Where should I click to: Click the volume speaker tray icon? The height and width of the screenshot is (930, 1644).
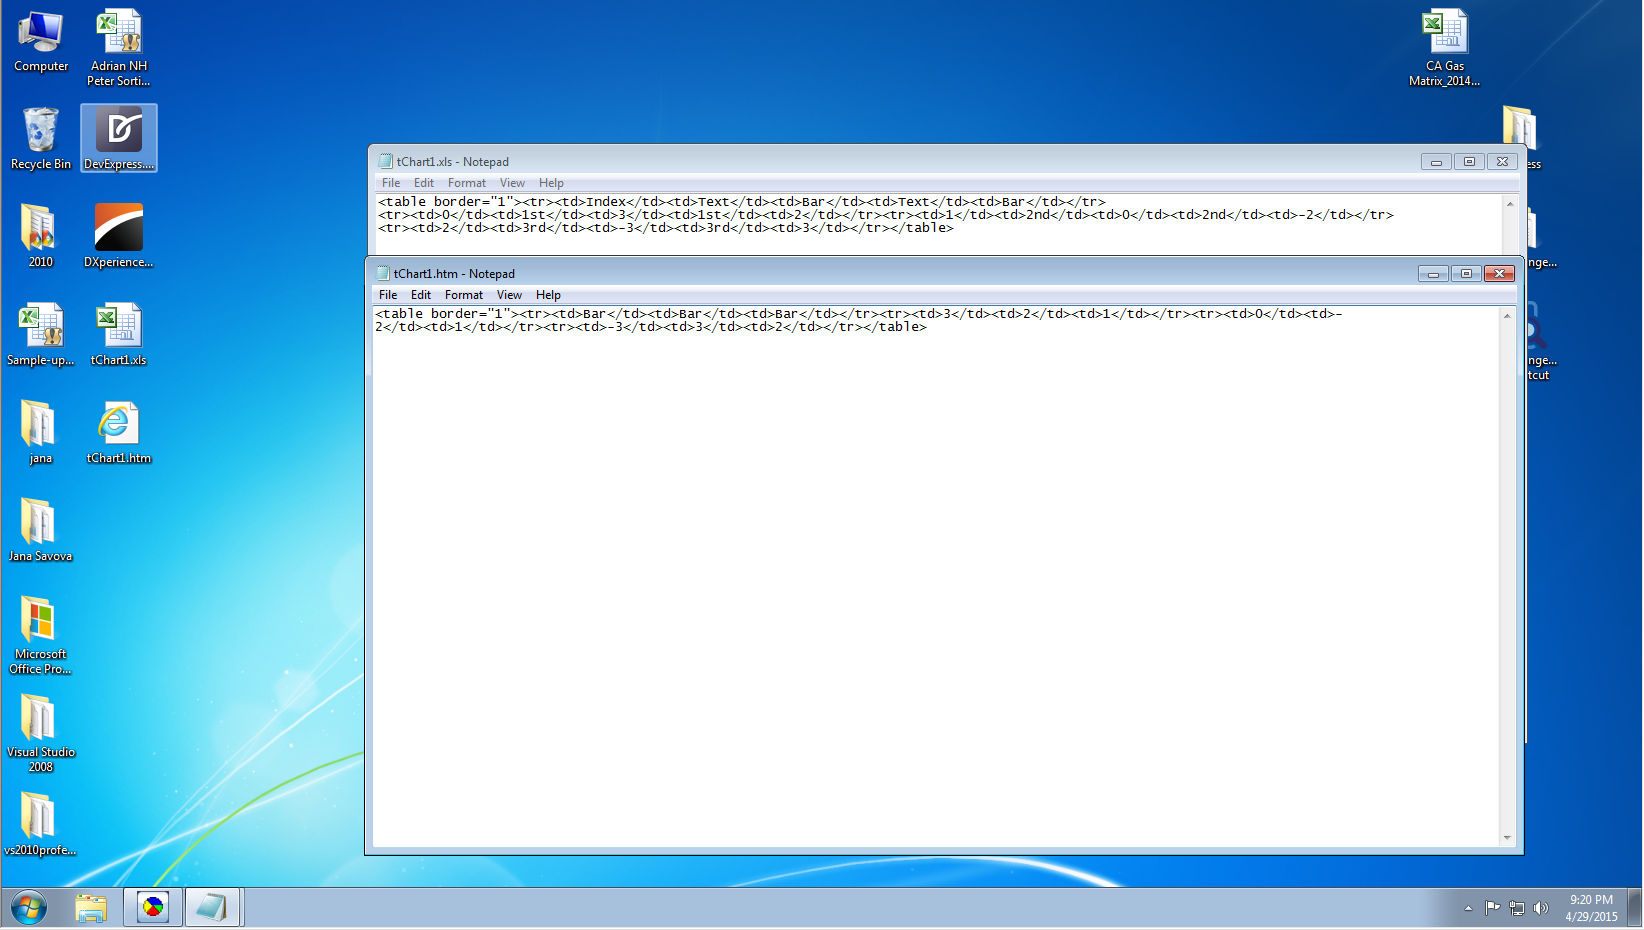click(1541, 908)
